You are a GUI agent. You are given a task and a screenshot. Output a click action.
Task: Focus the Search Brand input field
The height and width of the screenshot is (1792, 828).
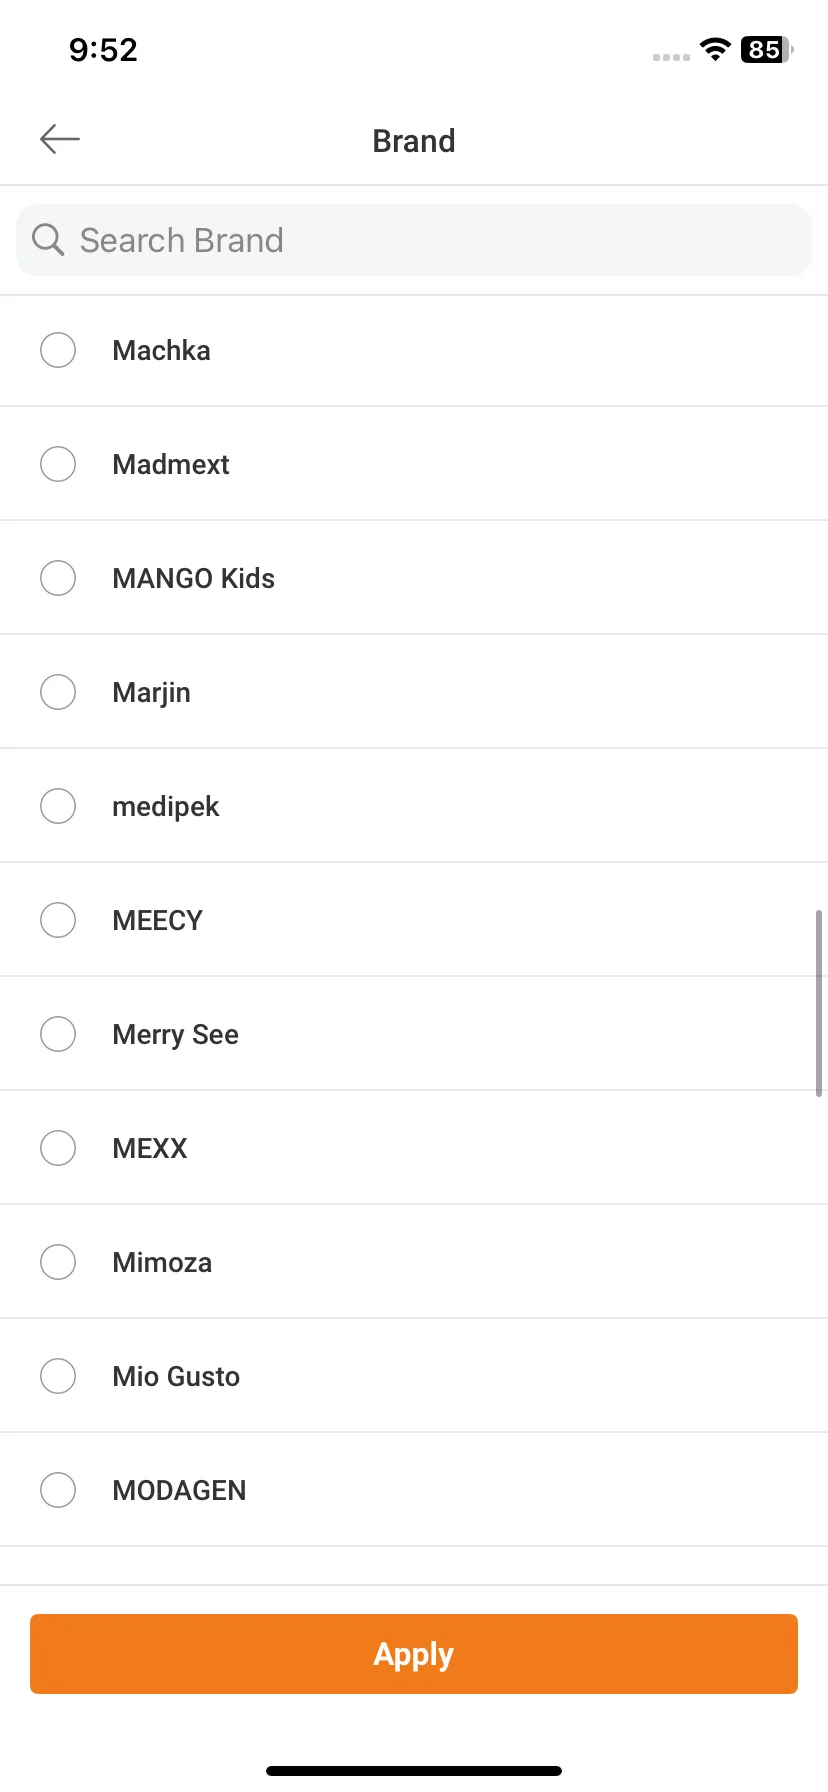[x=414, y=240]
